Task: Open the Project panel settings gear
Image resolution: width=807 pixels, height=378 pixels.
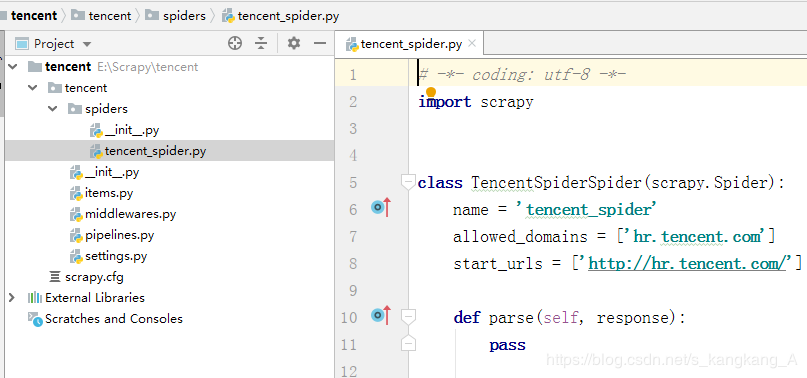Action: (294, 43)
